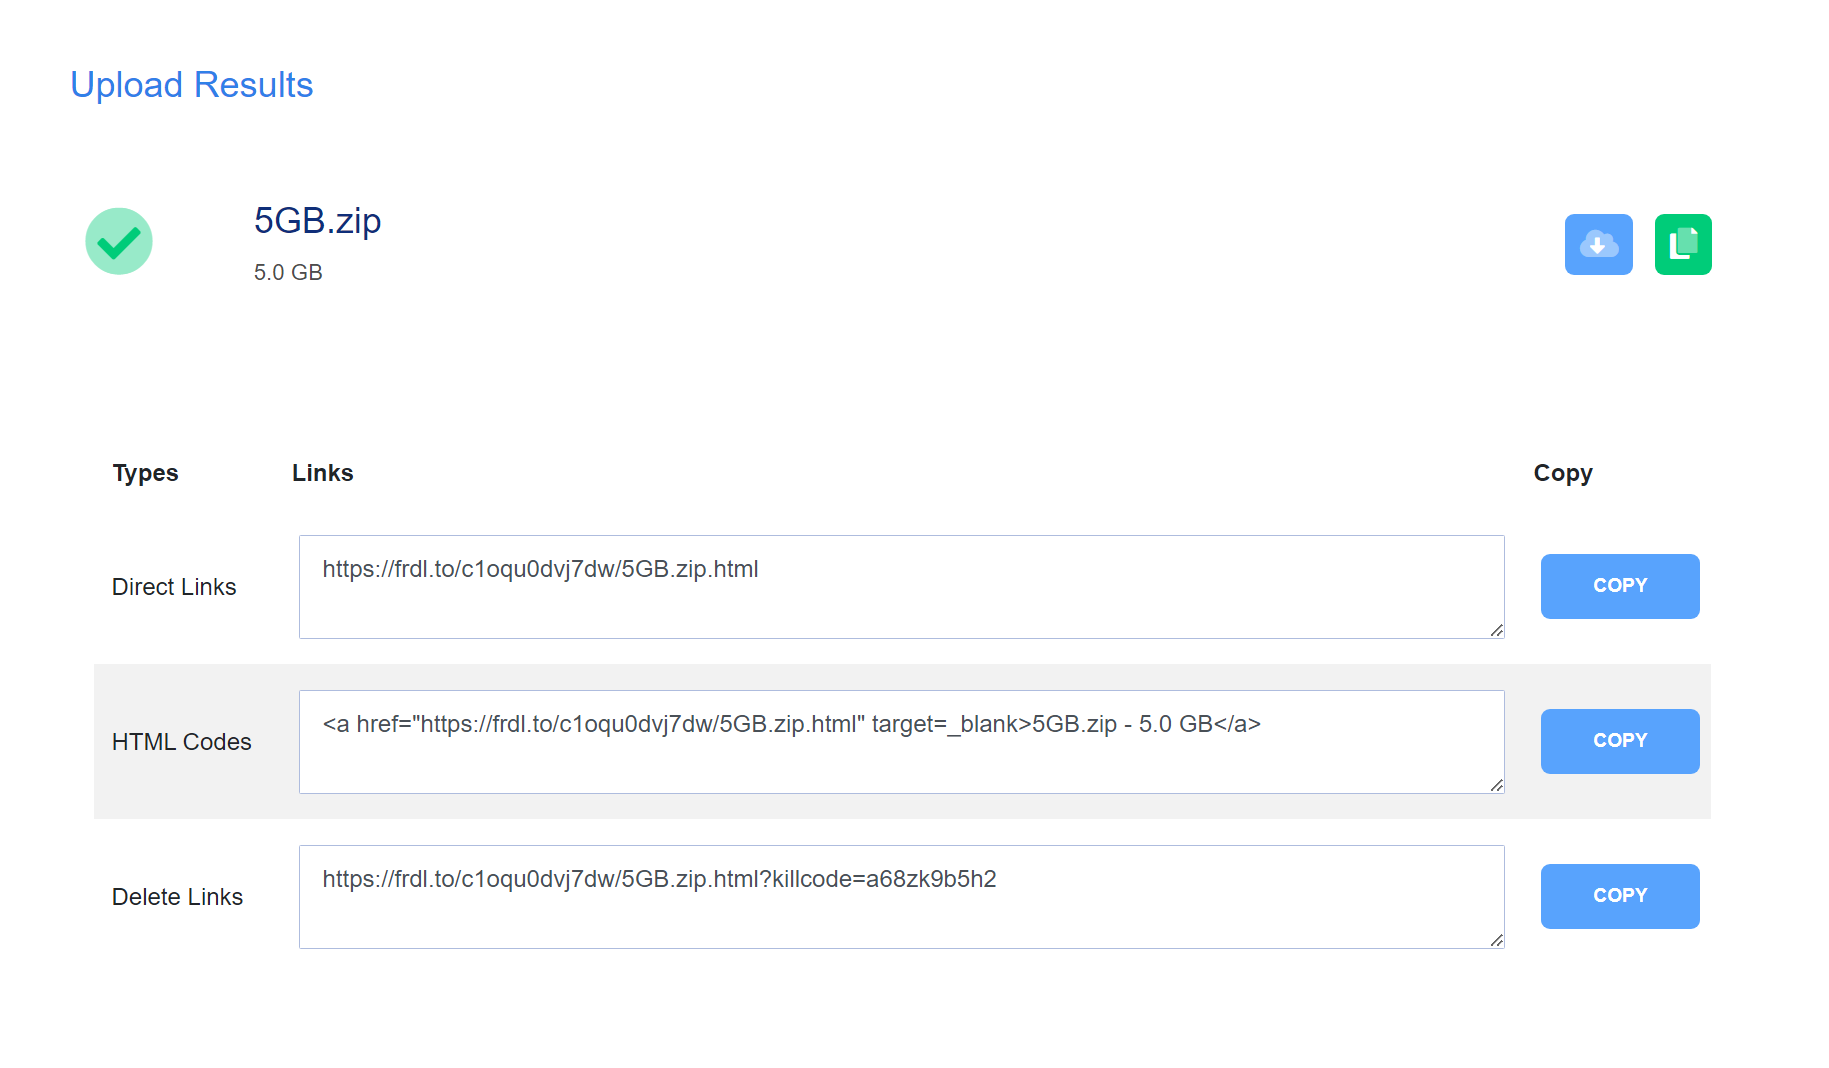Copy the Direct Links URL

(1619, 586)
